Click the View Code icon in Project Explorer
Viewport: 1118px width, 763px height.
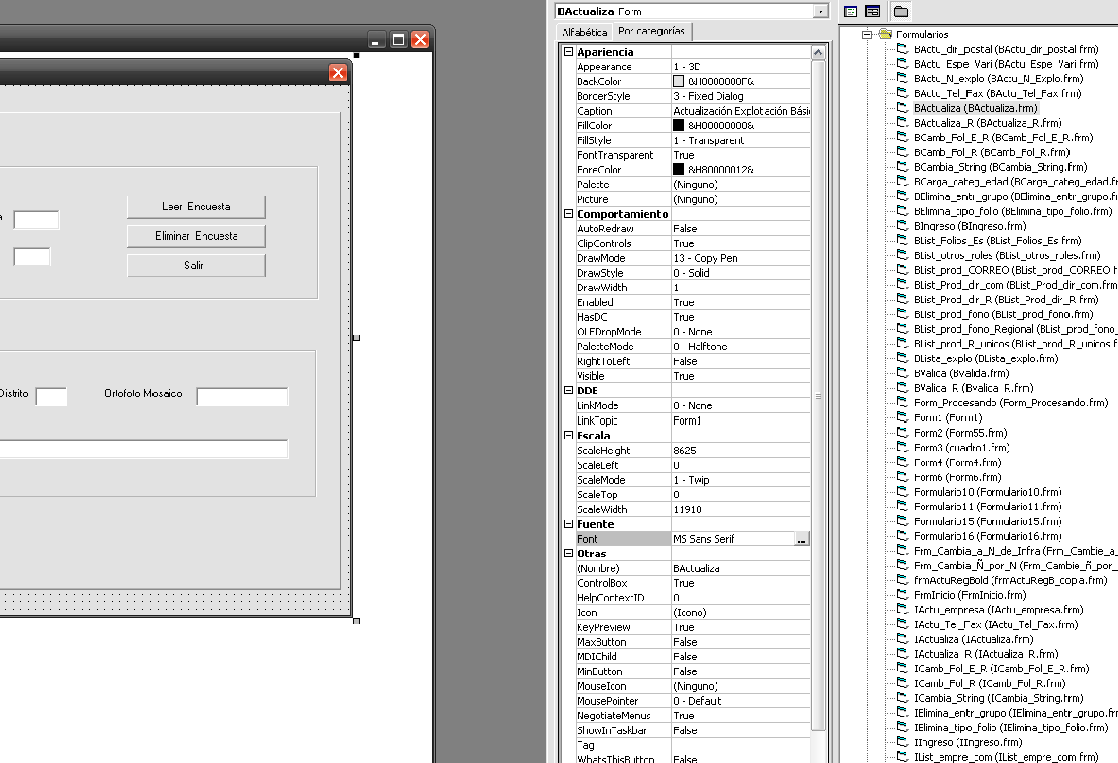[851, 11]
